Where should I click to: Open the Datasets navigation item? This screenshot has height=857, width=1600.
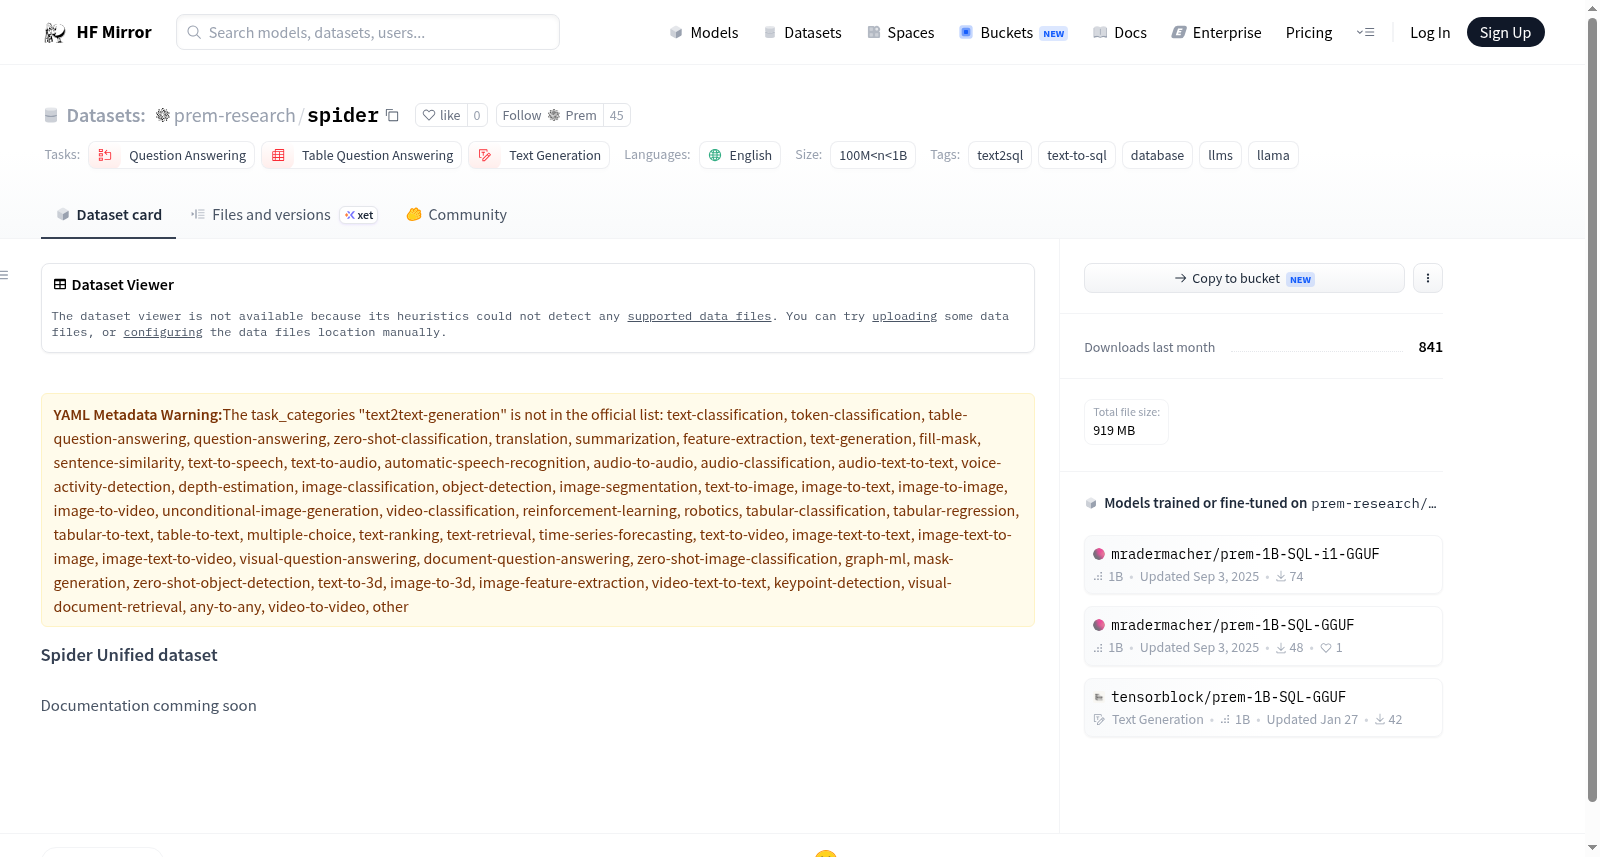click(803, 33)
